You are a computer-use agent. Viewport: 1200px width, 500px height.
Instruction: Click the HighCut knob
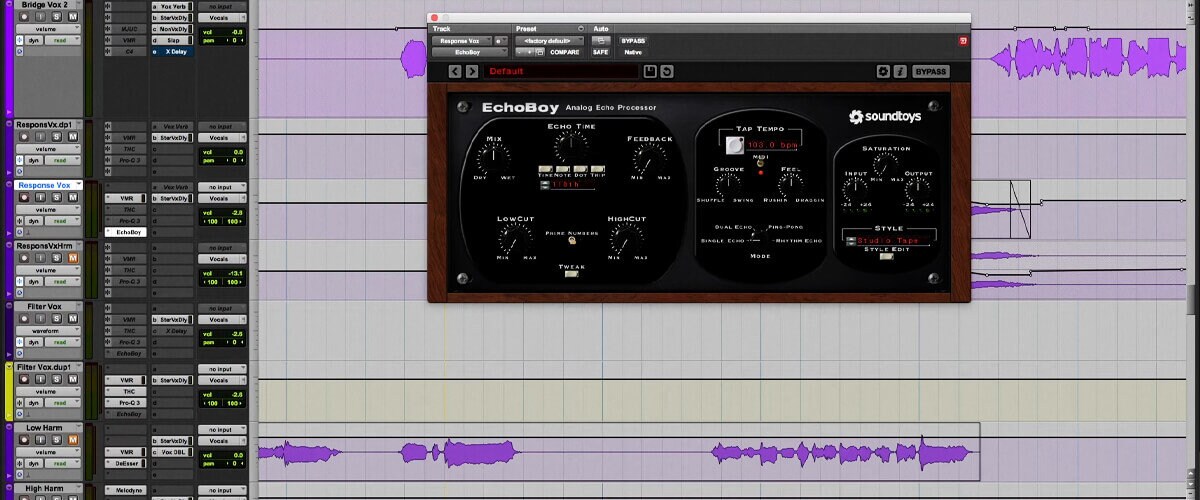tap(626, 239)
